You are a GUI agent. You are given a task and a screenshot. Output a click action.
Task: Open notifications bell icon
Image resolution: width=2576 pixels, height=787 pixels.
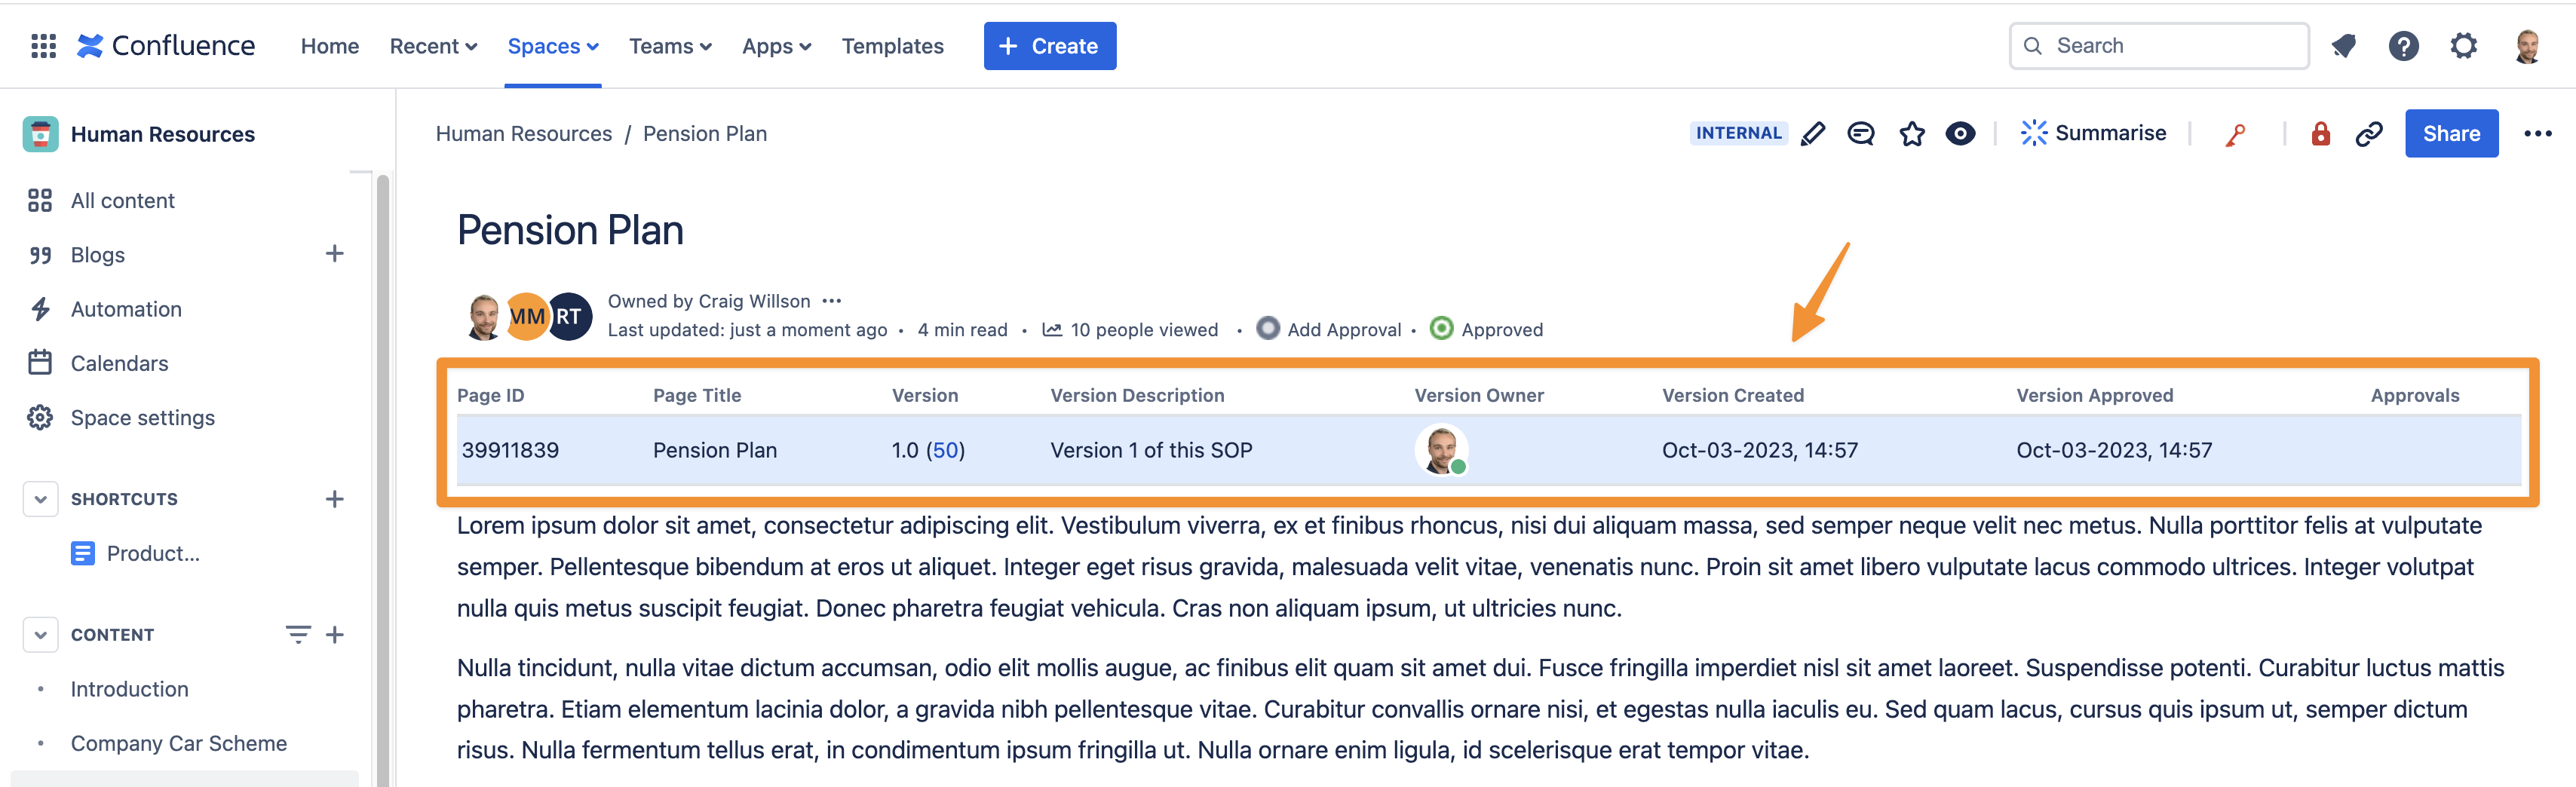(2343, 46)
